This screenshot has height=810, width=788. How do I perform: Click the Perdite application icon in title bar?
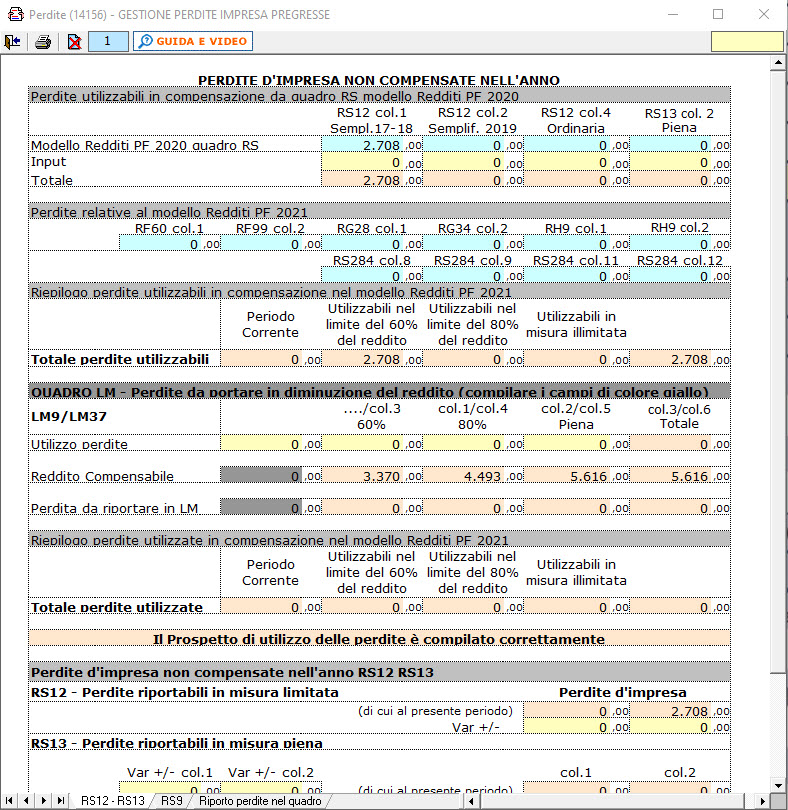click(15, 14)
